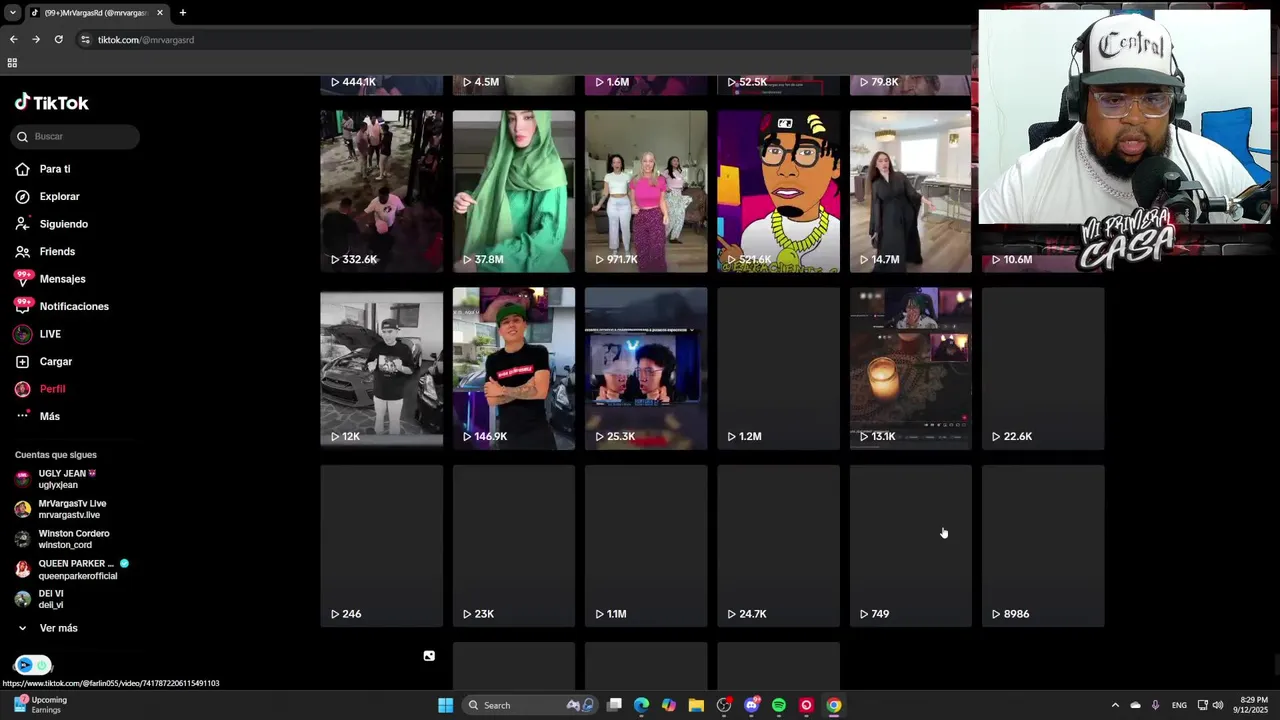Click the site info icon in address bar
The height and width of the screenshot is (720, 1280).
(x=86, y=40)
